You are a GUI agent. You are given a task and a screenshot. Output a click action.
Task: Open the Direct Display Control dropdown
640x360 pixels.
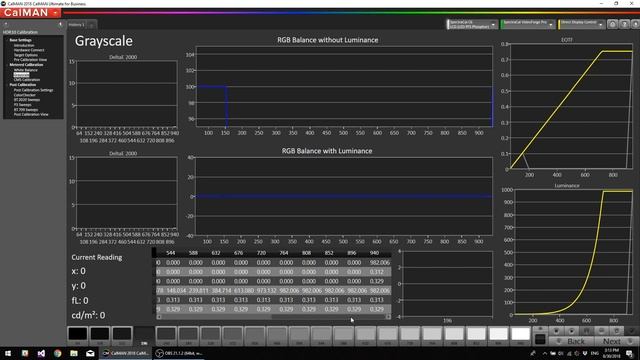pyautogui.click(x=581, y=24)
